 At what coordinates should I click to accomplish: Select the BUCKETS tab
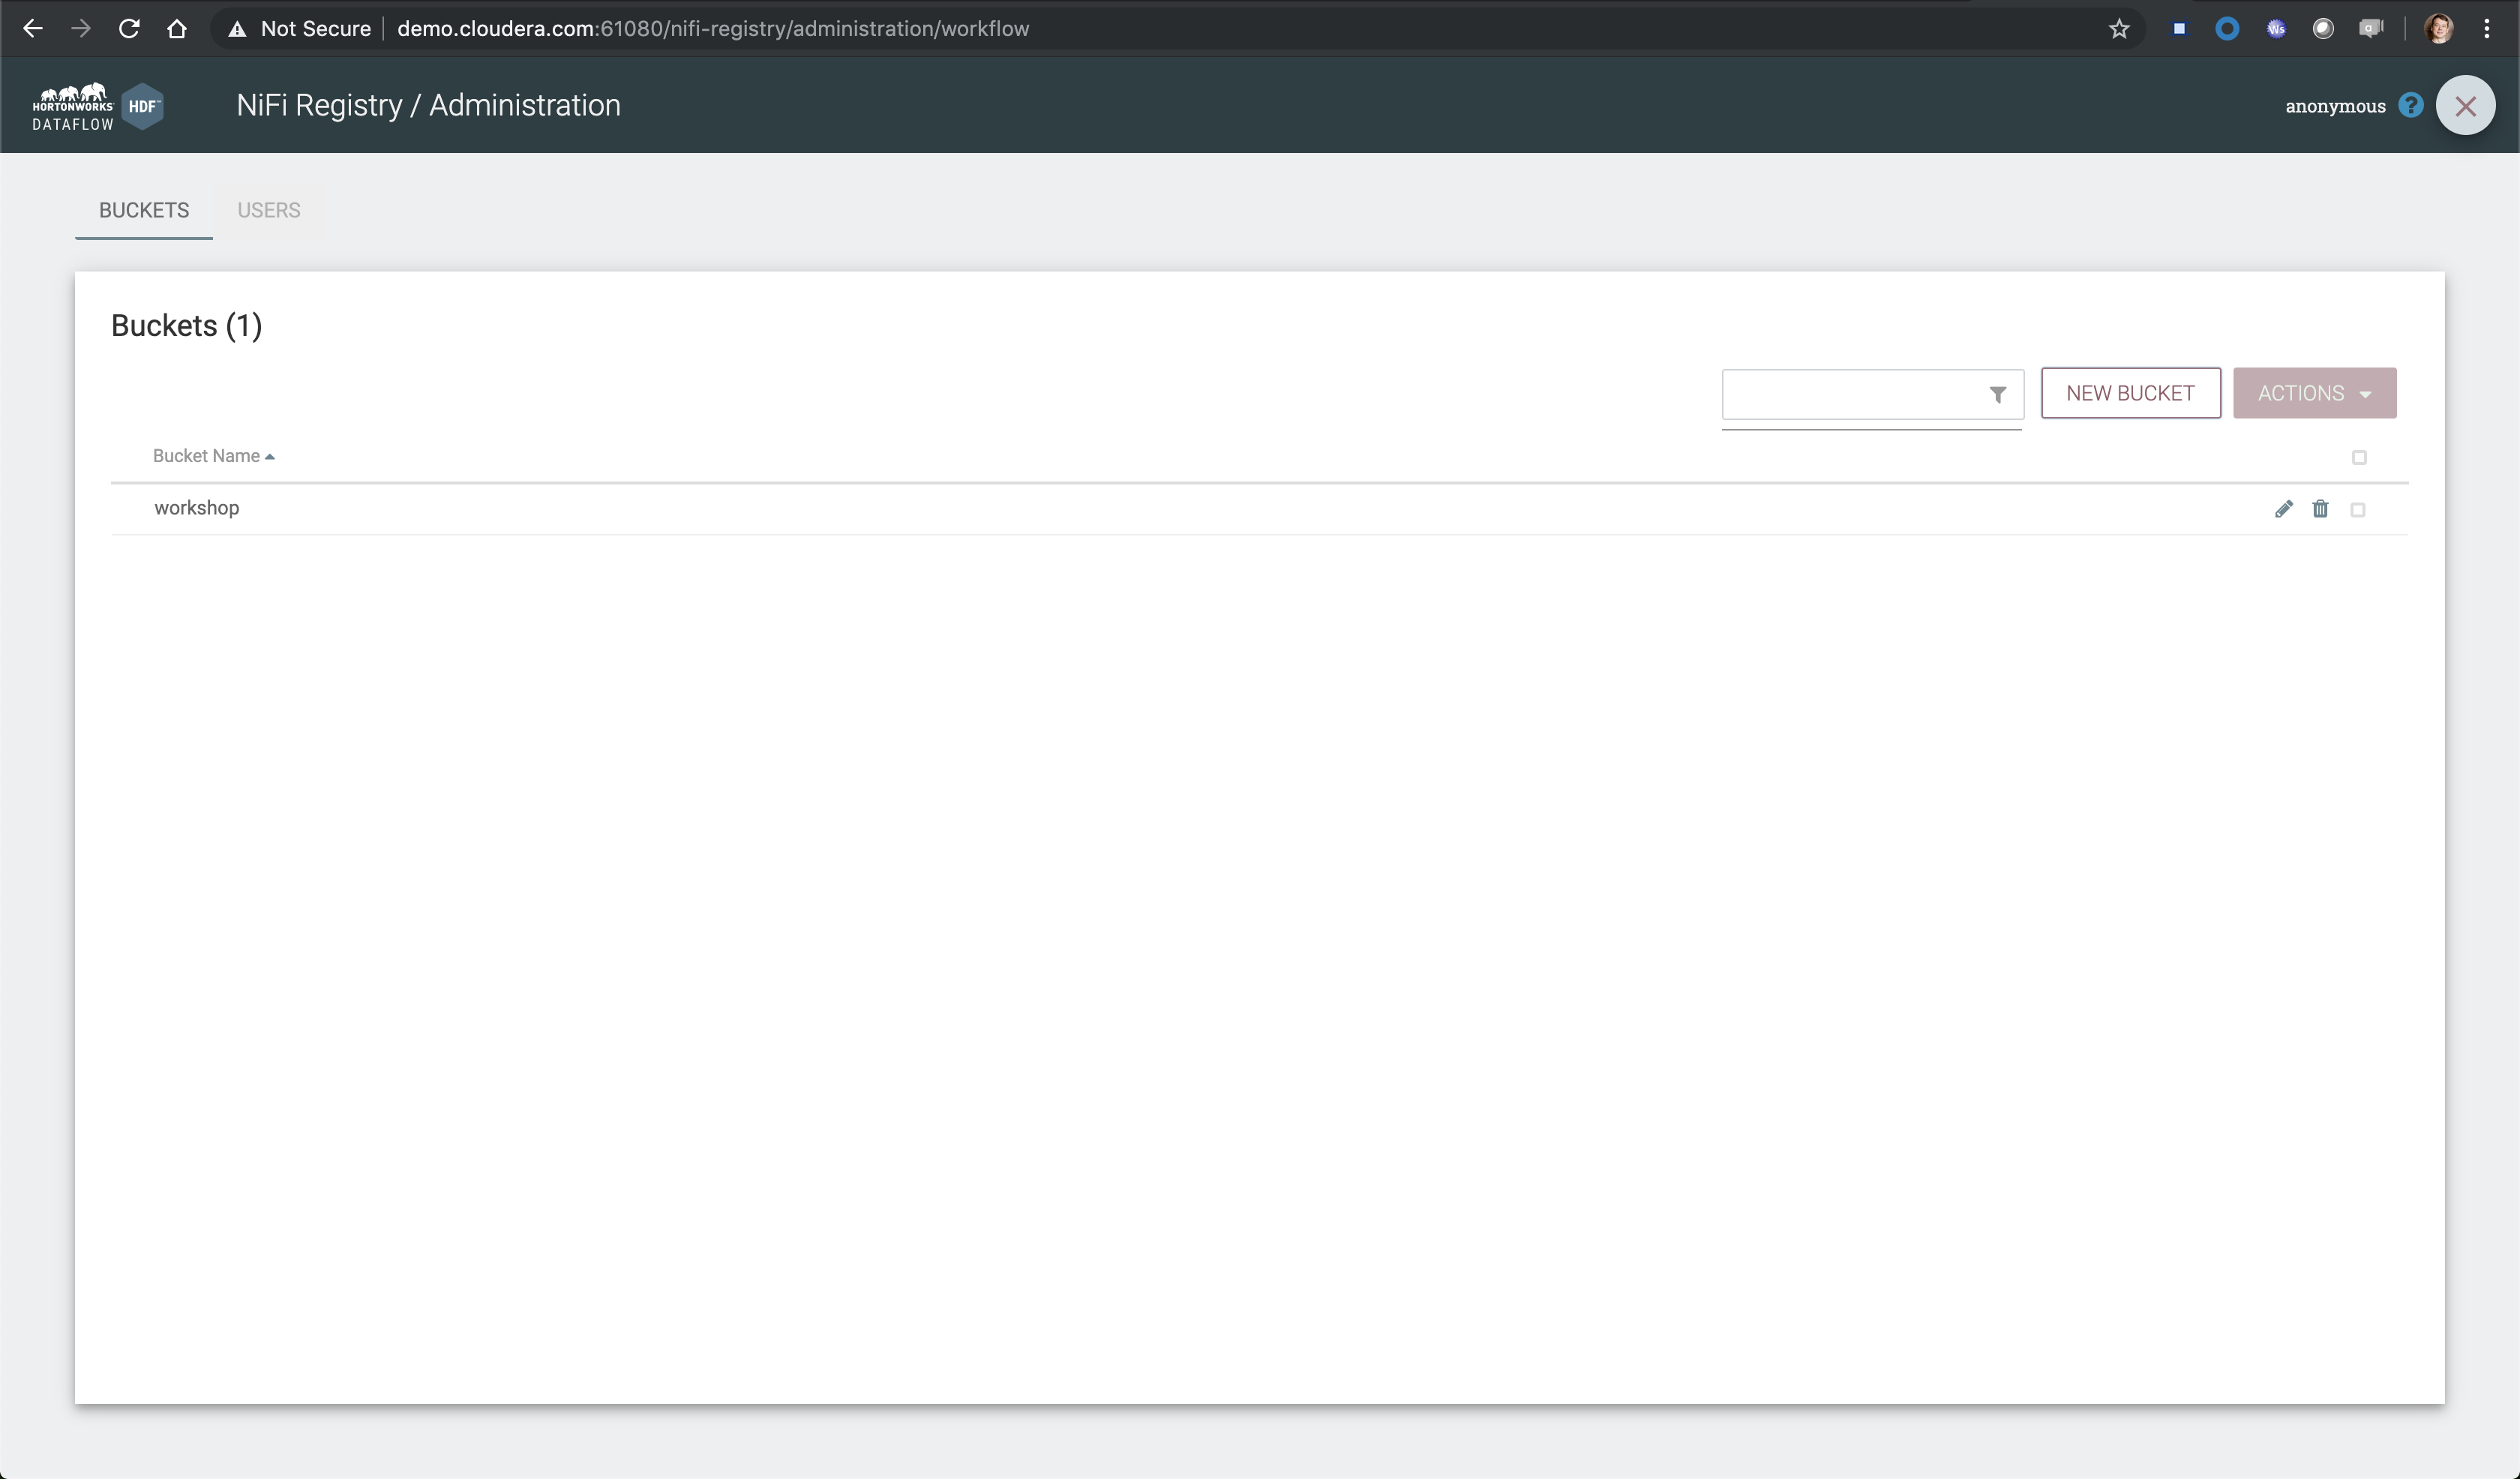pos(144,210)
